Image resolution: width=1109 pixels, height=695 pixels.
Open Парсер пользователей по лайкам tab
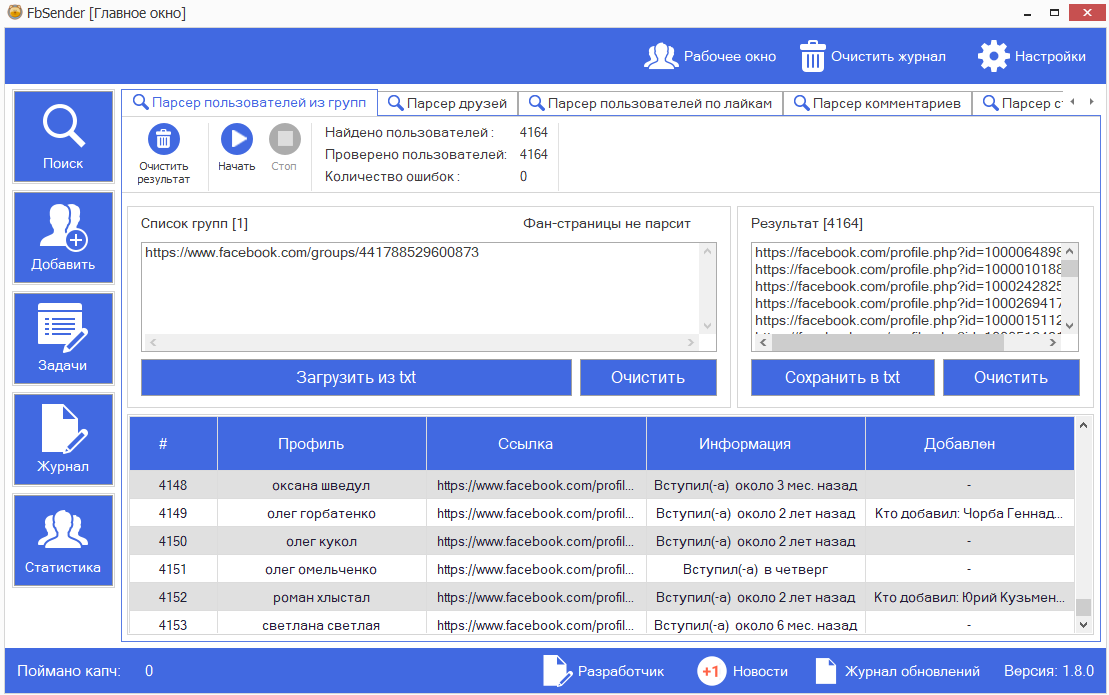point(651,103)
